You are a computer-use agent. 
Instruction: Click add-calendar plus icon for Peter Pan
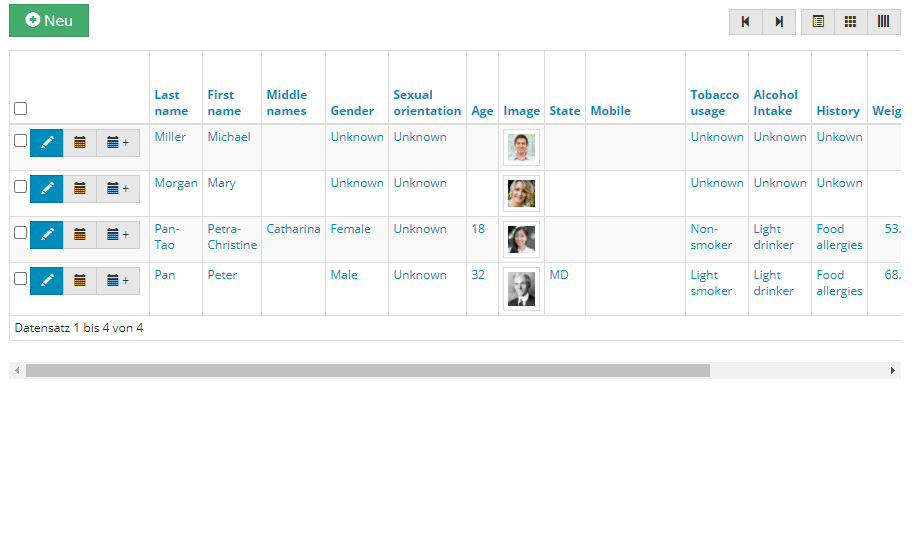118,281
